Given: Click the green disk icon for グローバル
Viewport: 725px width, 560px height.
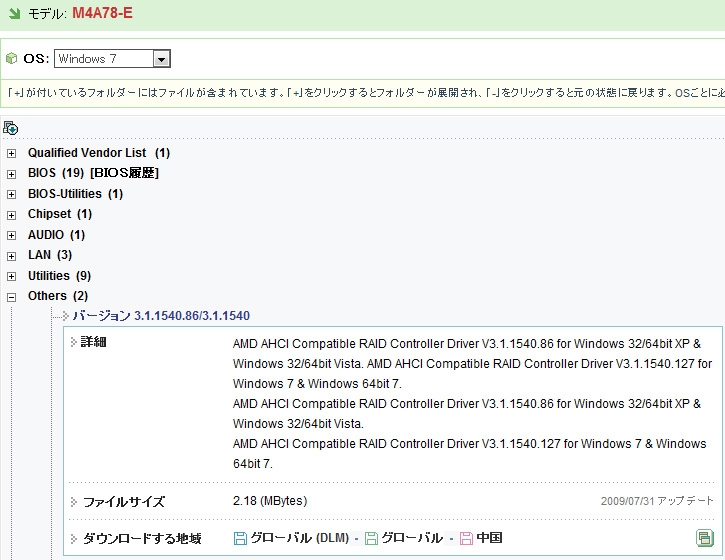Looking at the screenshot, I should (371, 538).
